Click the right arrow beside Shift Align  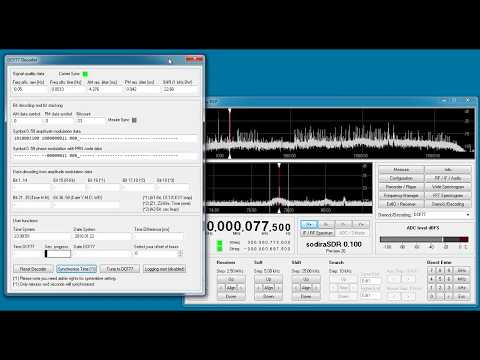(x=317, y=287)
